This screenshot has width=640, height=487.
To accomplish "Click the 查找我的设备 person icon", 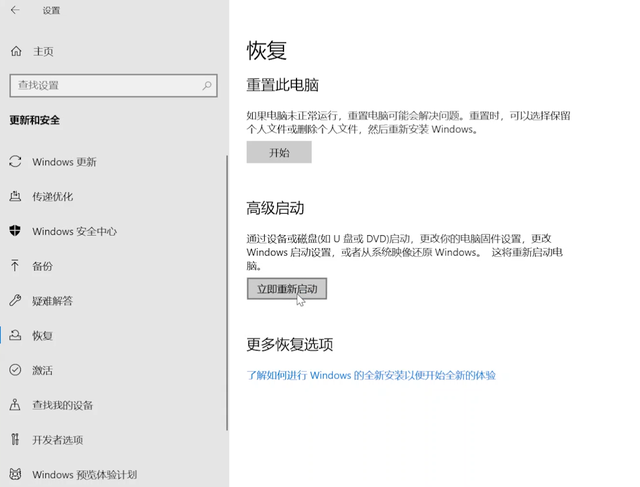I will click(x=15, y=405).
